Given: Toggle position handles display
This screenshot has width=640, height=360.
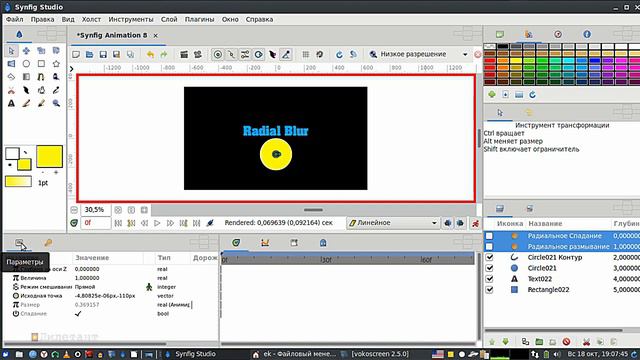Looking at the screenshot, I should 218,54.
